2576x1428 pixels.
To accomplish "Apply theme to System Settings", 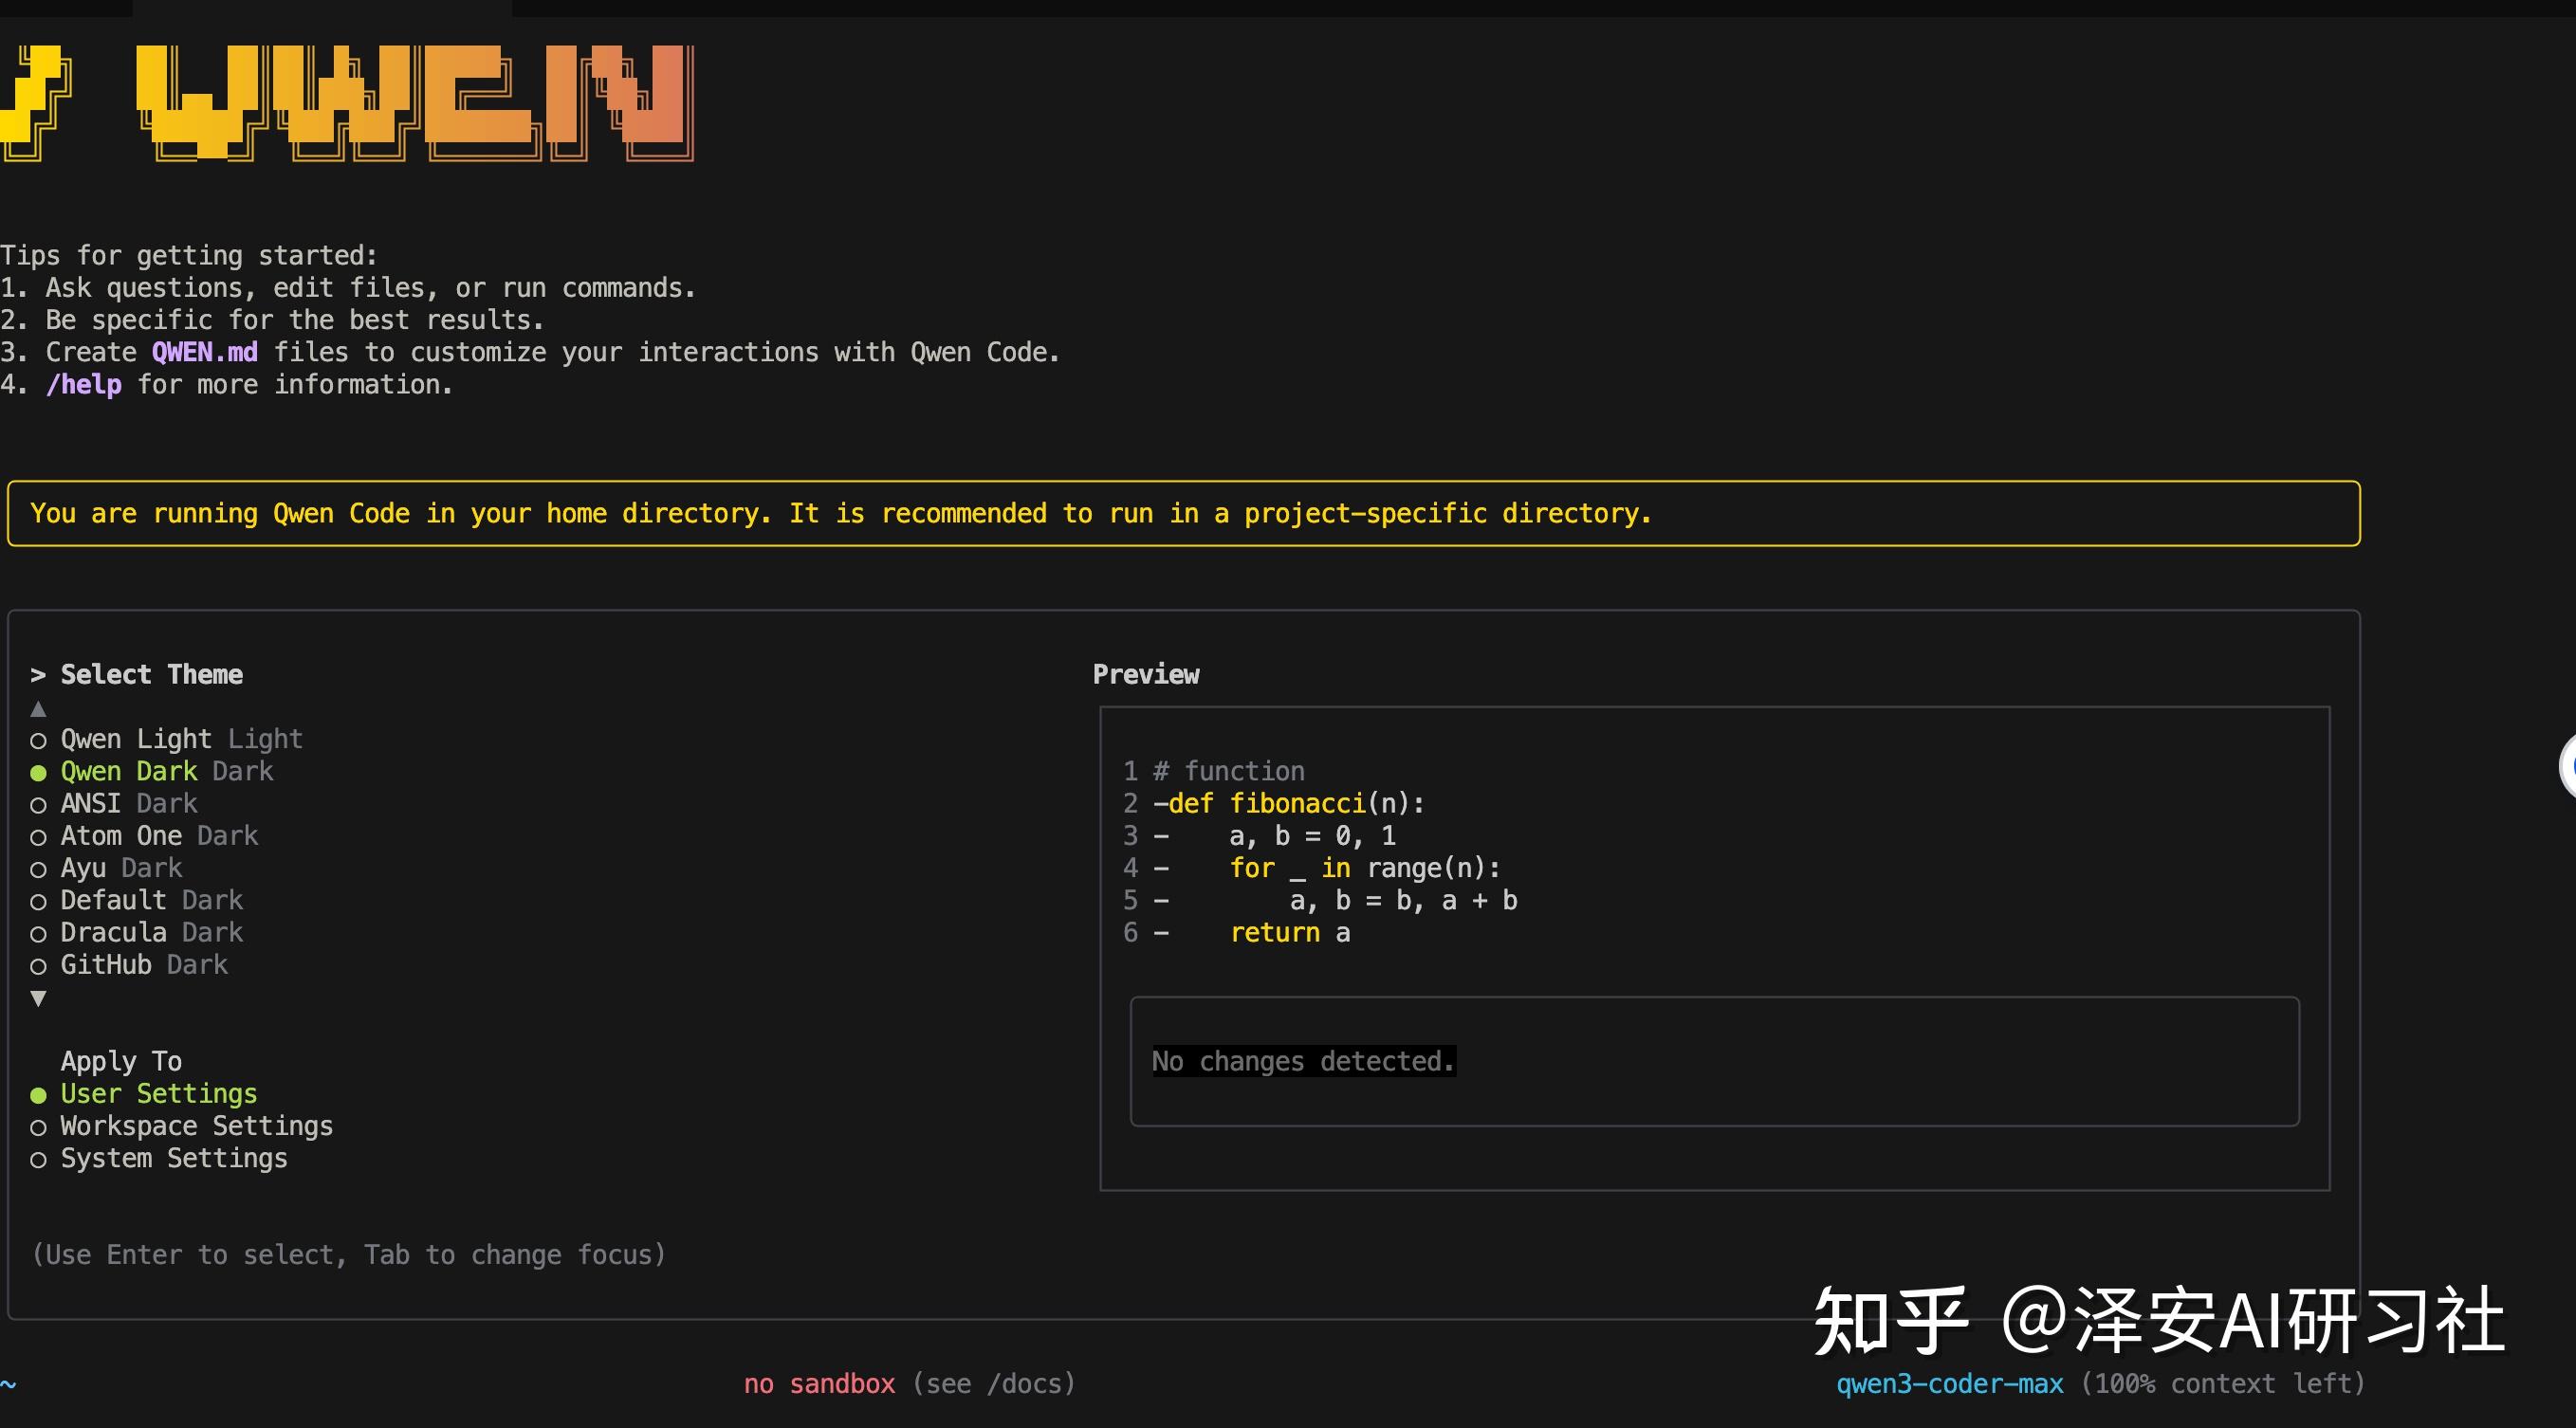I will pos(173,1158).
